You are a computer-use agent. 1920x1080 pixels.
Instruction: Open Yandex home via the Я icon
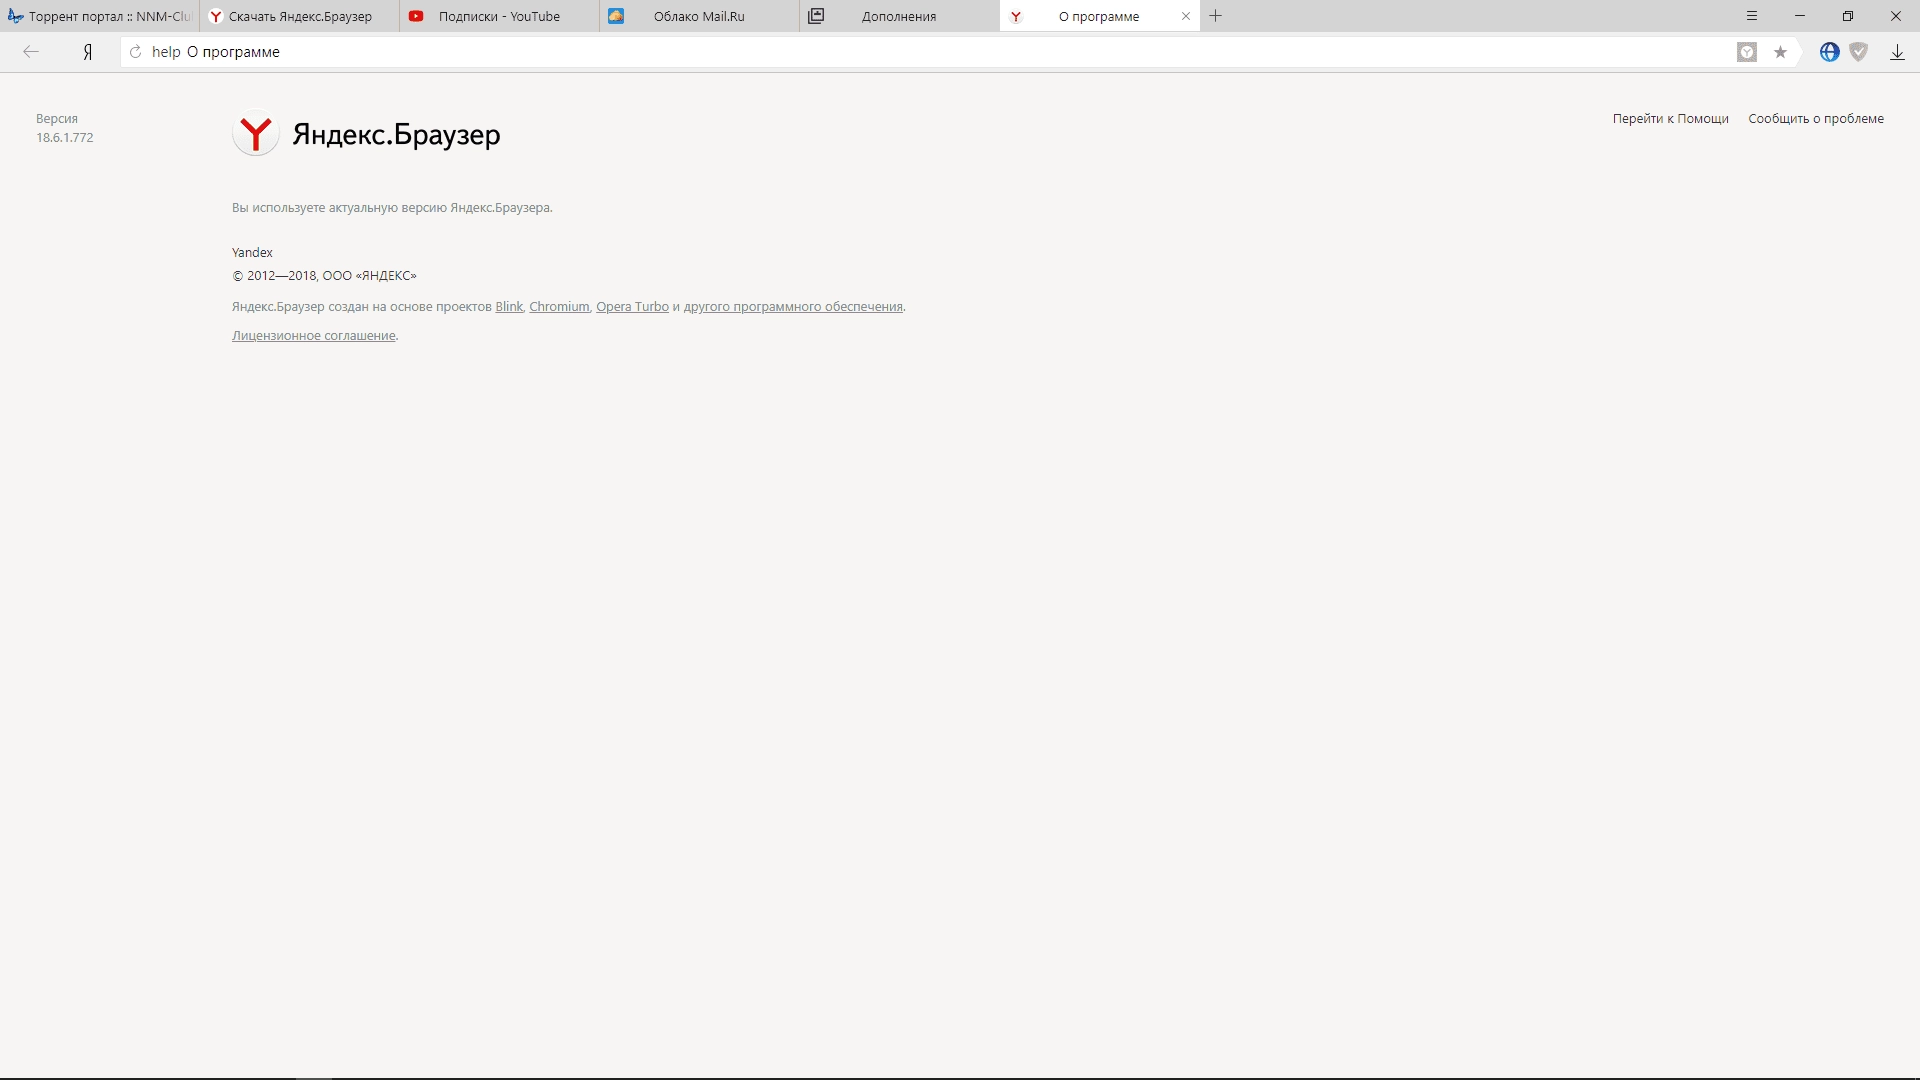click(x=88, y=52)
